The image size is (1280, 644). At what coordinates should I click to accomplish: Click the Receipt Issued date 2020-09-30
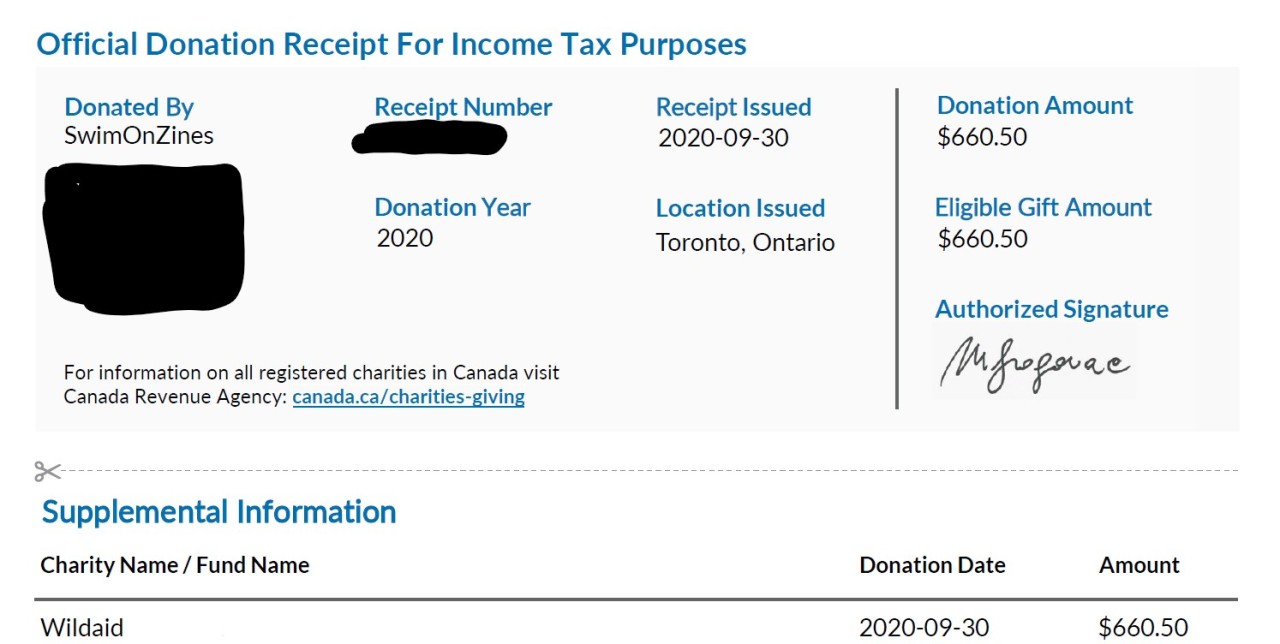point(723,138)
